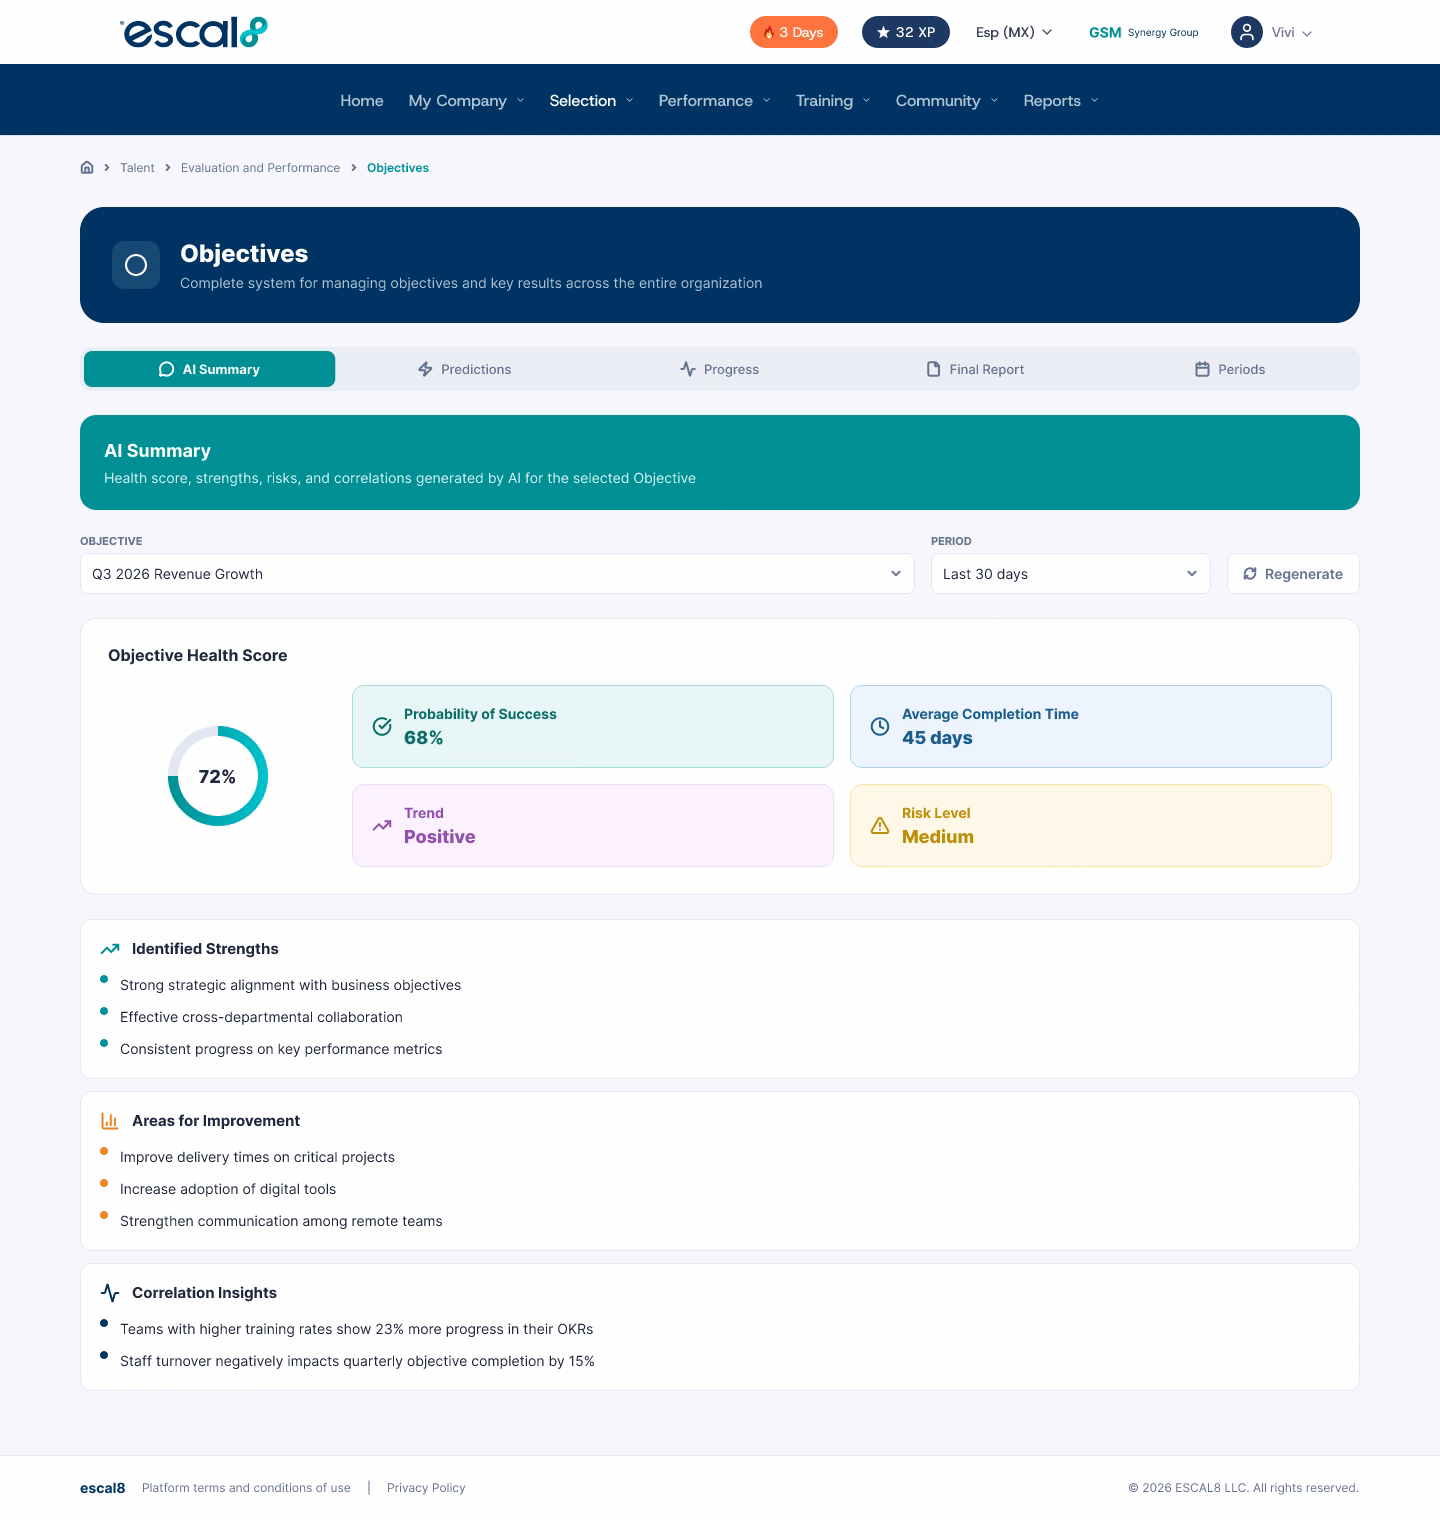Image resolution: width=1440 pixels, height=1520 pixels.
Task: Switch to the Progress tab
Action: (719, 369)
